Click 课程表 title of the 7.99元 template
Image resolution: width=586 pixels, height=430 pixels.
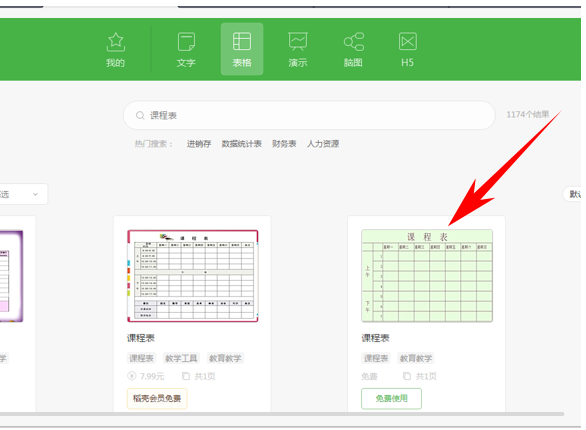141,338
